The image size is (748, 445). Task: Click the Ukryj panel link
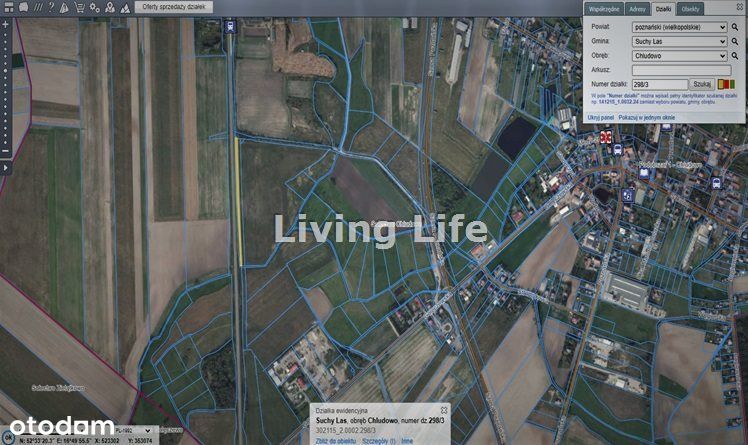[601, 117]
